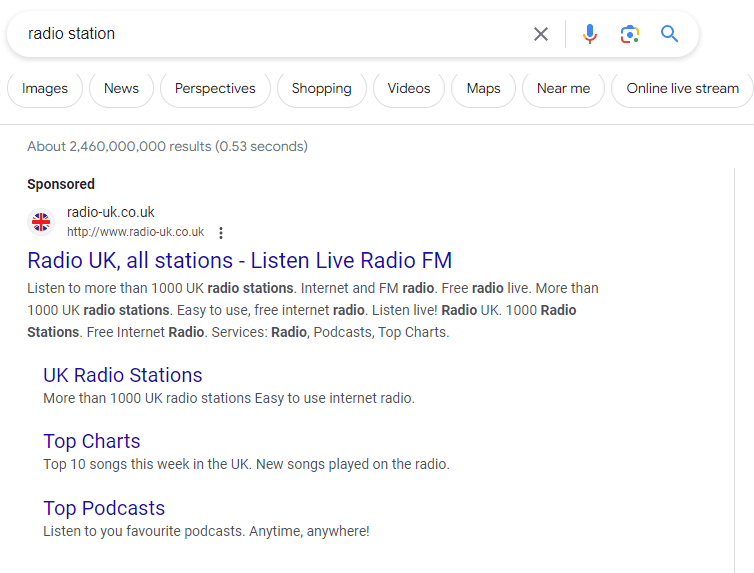754x573 pixels.
Task: Apply the Online live stream filter chip
Action: click(x=682, y=89)
